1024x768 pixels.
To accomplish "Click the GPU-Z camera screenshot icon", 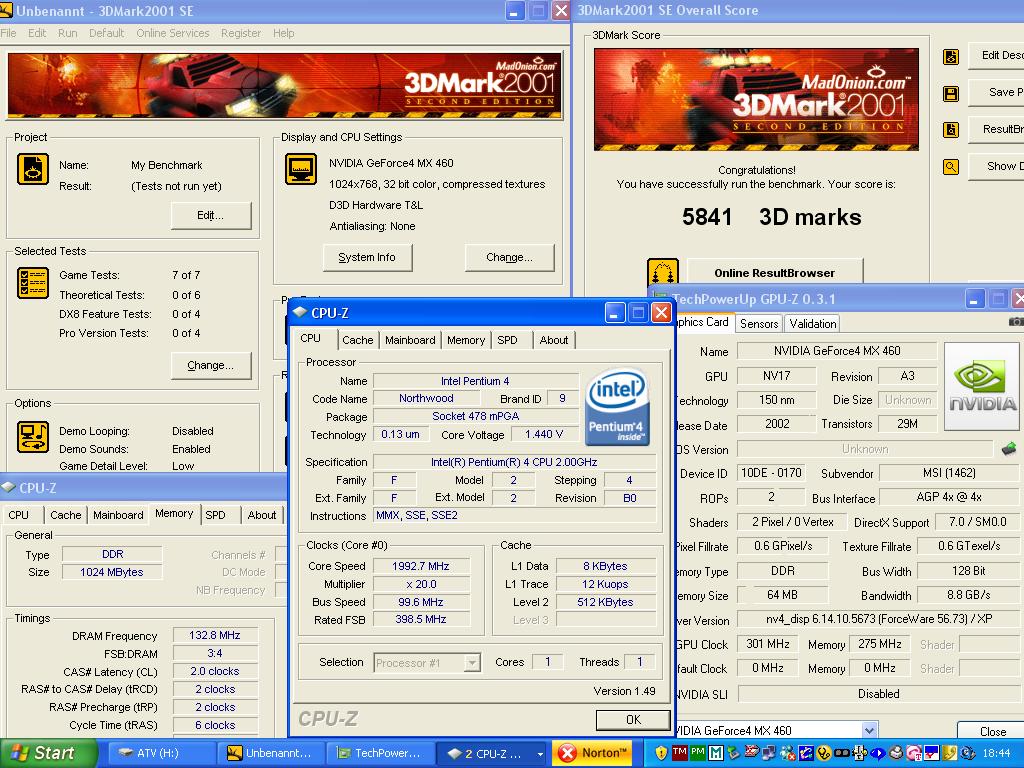I will [x=1016, y=321].
